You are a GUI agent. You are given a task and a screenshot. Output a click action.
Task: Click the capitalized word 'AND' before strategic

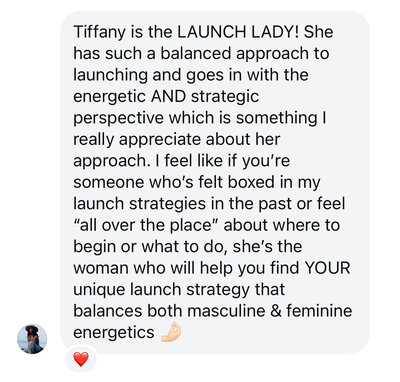tap(168, 96)
